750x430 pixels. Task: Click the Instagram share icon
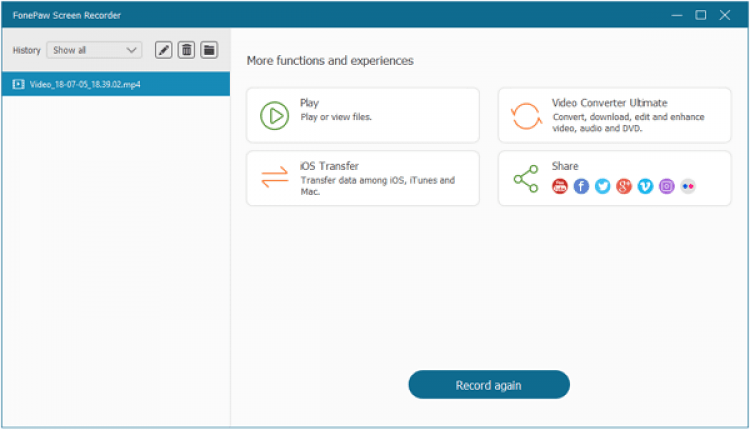[667, 186]
